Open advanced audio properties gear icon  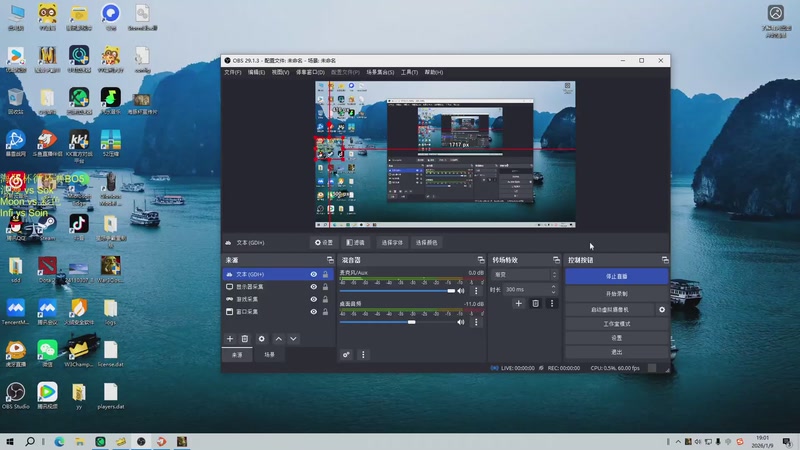[346, 355]
